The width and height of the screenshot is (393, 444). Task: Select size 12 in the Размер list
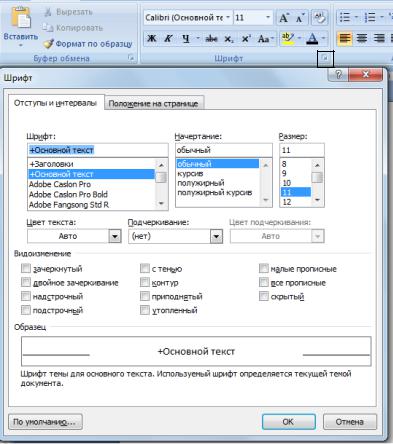pos(296,202)
